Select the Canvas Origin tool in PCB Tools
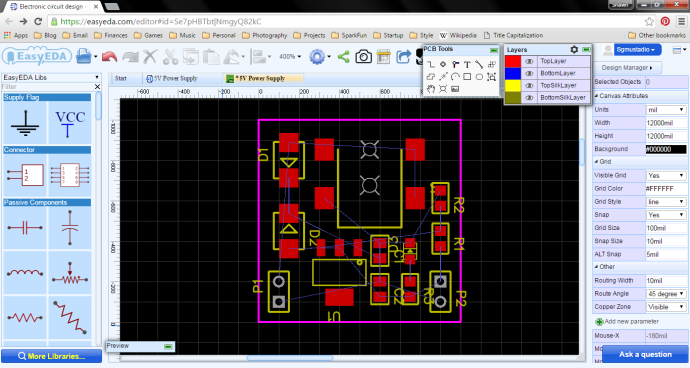Image resolution: width=690 pixels, height=368 pixels. click(x=492, y=77)
